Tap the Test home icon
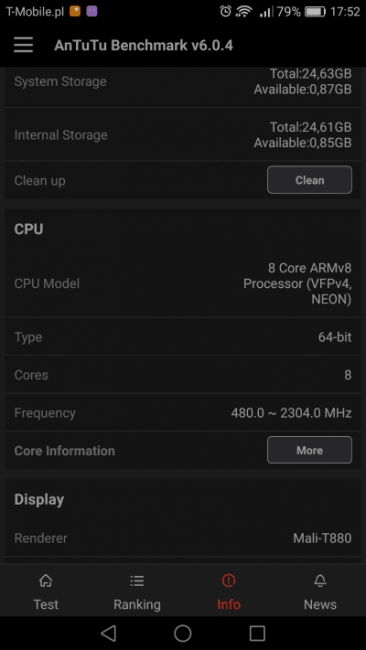Viewport: 366px width, 650px height. pos(46,581)
